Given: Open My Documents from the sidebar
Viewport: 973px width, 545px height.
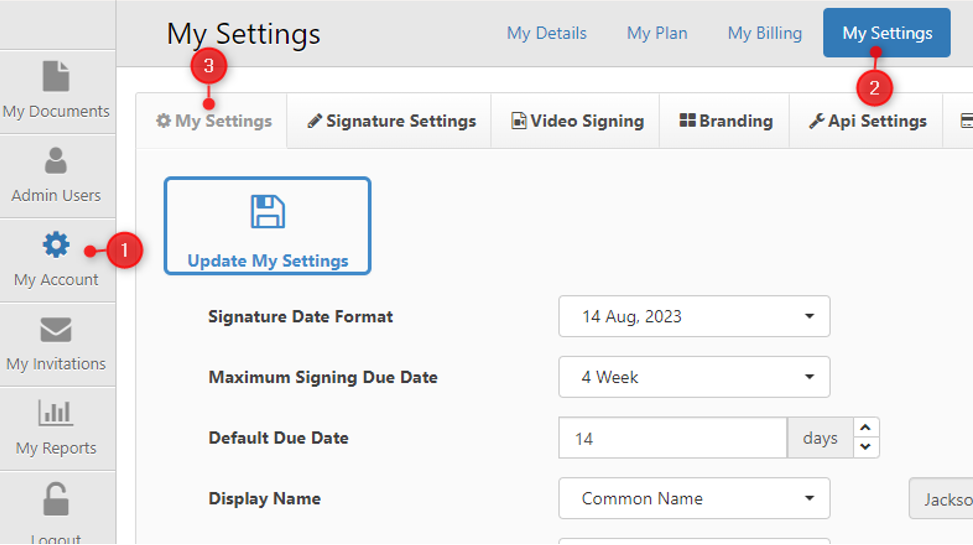Looking at the screenshot, I should [56, 91].
